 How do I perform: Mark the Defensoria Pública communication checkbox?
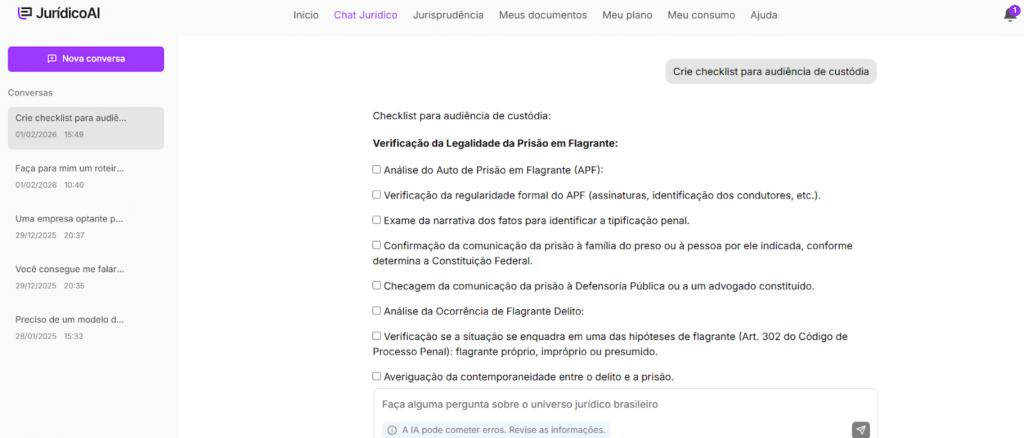click(377, 285)
